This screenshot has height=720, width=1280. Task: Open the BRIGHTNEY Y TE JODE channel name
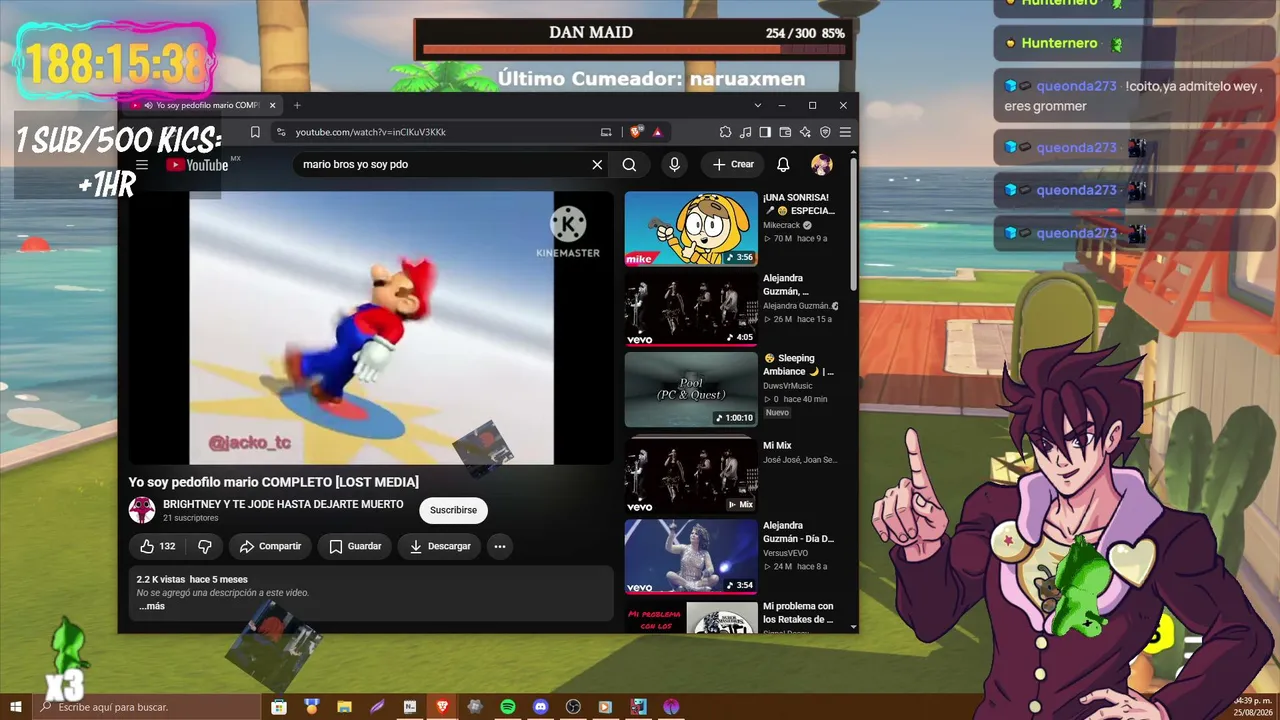coord(283,505)
